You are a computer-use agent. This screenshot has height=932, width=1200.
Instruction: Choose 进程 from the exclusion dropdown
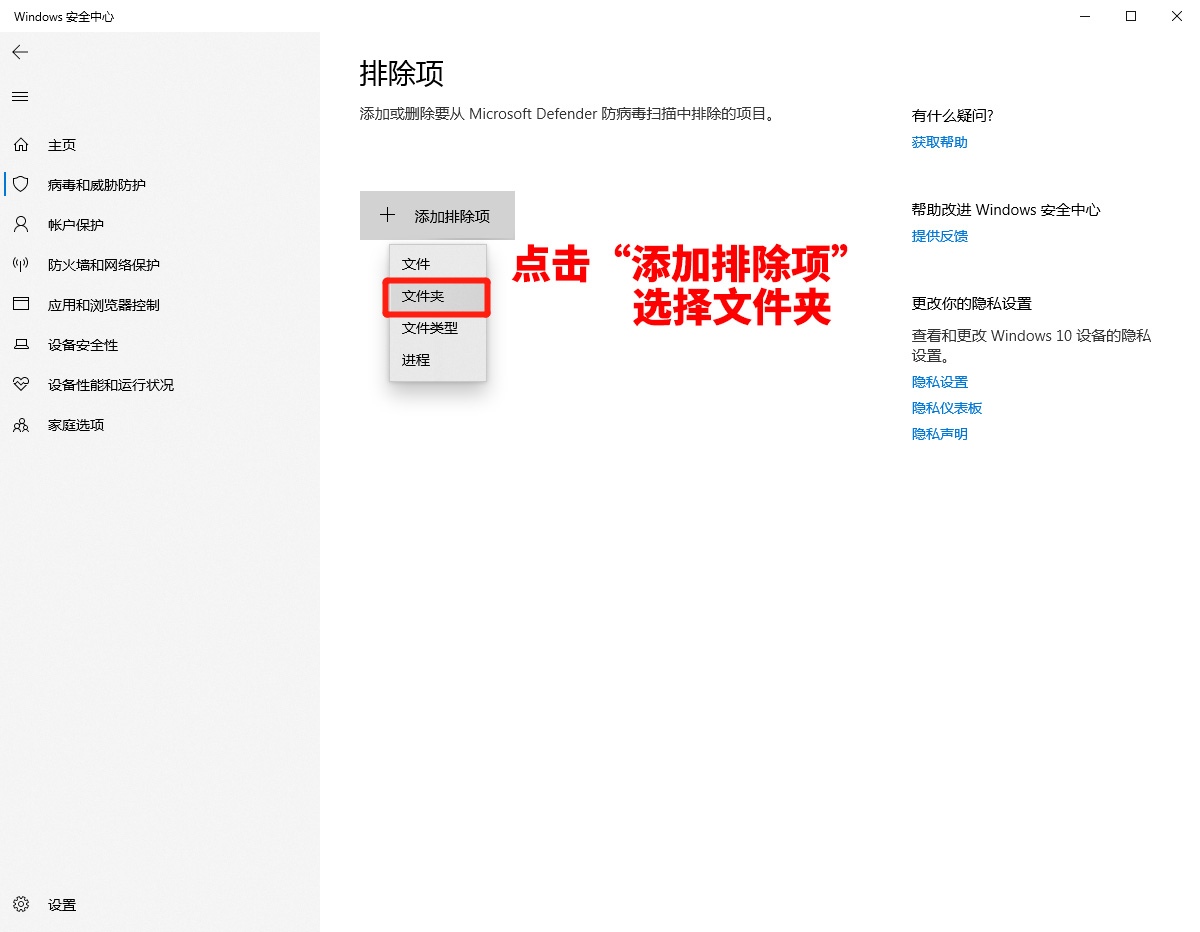[438, 360]
